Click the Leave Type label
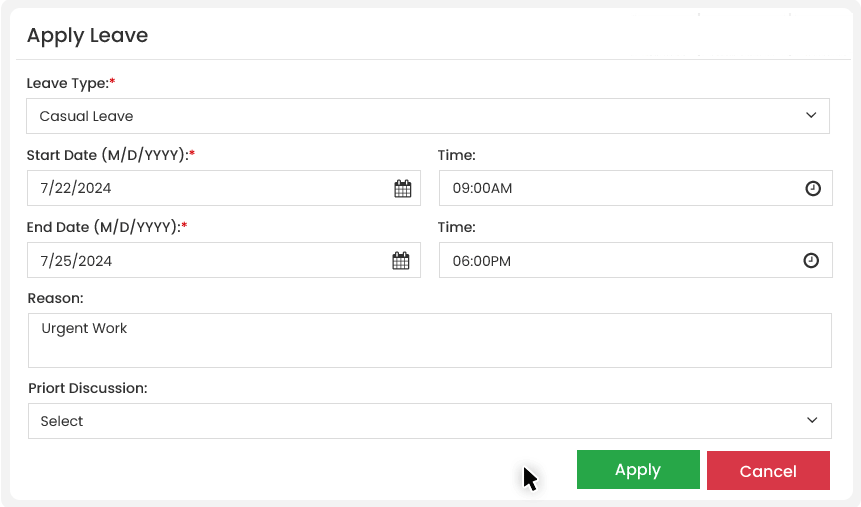Image resolution: width=861 pixels, height=507 pixels. point(67,83)
